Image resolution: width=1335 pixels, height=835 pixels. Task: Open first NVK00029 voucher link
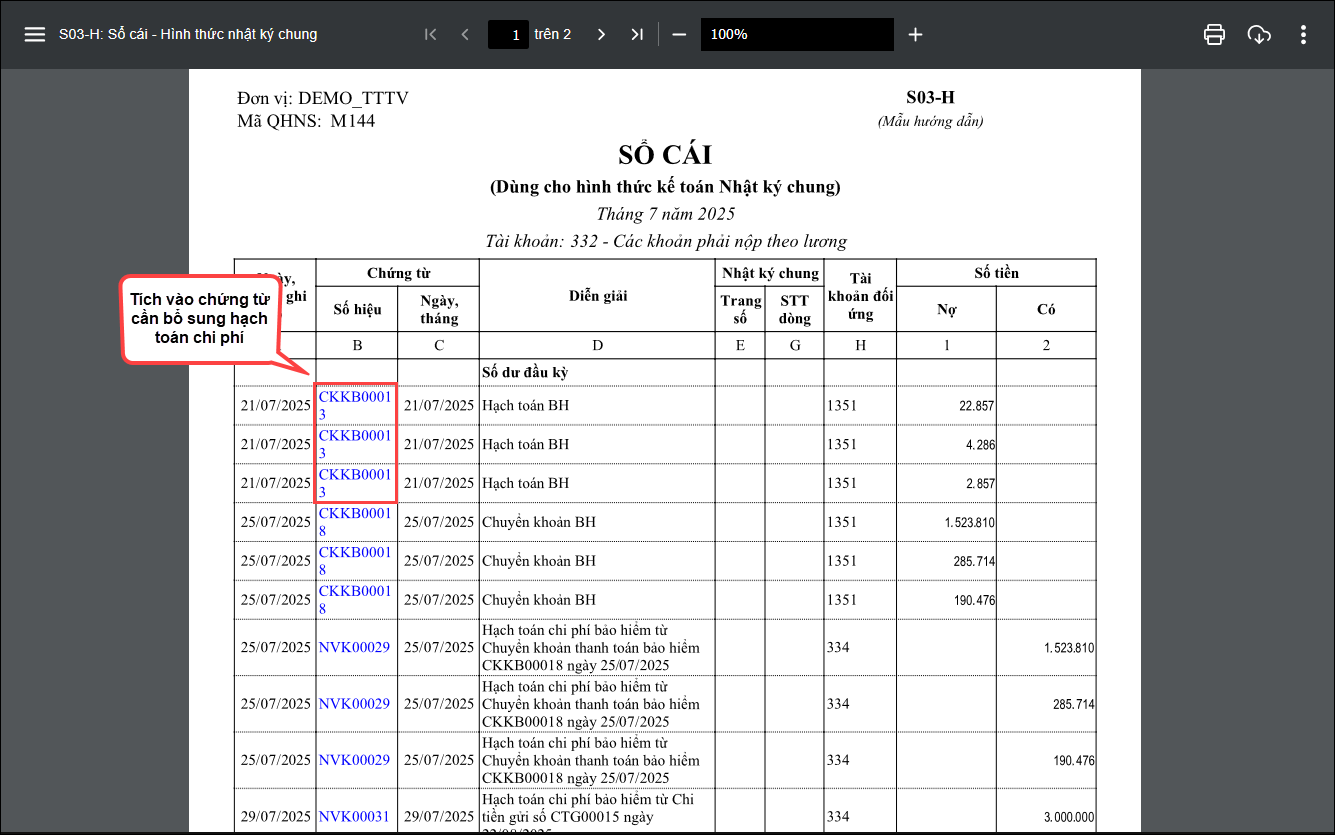point(354,648)
